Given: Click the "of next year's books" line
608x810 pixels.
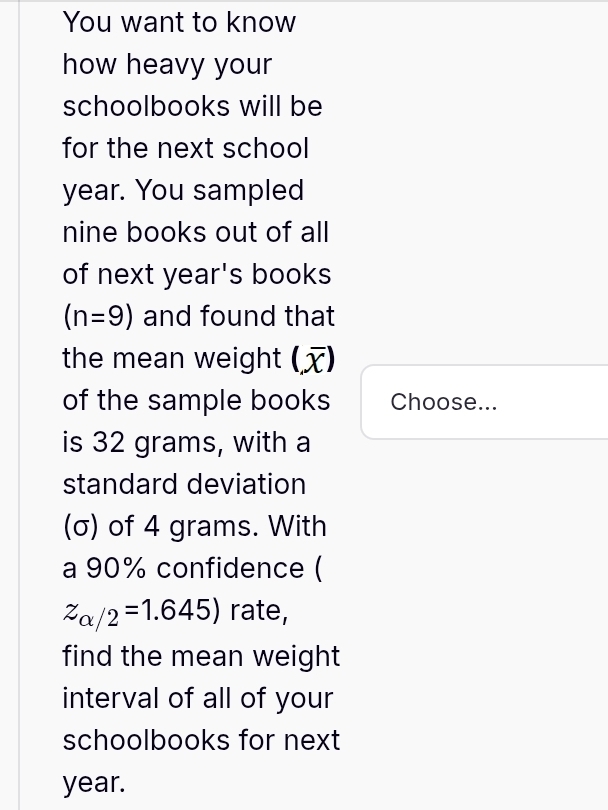Looking at the screenshot, I should click(x=196, y=274).
